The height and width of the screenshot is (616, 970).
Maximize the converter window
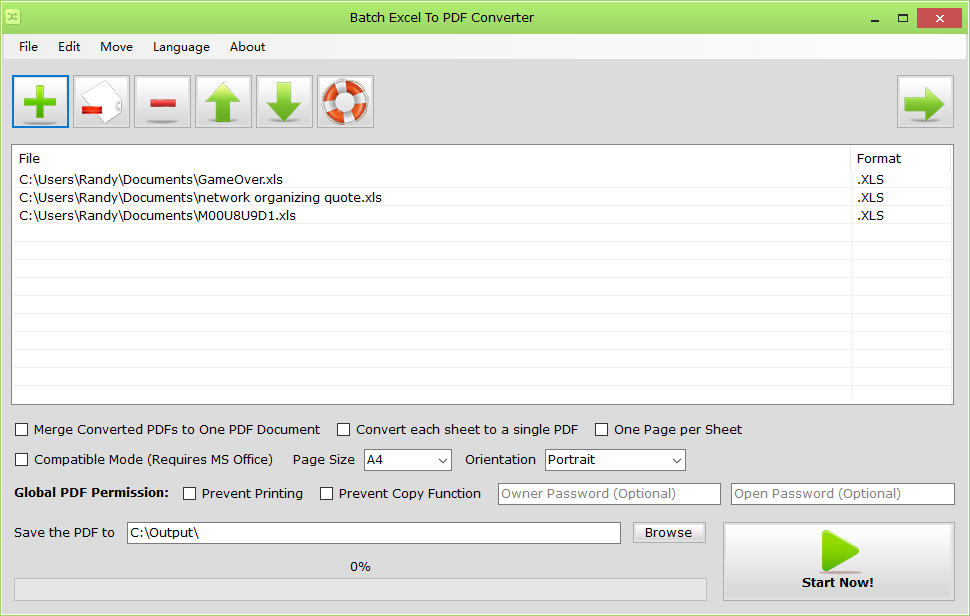tap(903, 18)
